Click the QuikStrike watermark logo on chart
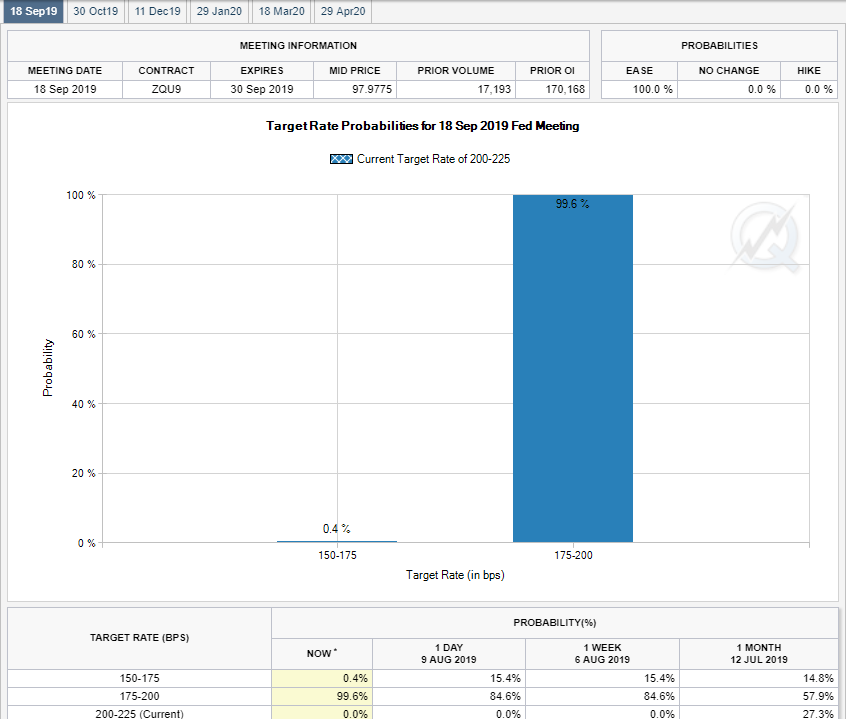The height and width of the screenshot is (719, 846). click(x=765, y=237)
